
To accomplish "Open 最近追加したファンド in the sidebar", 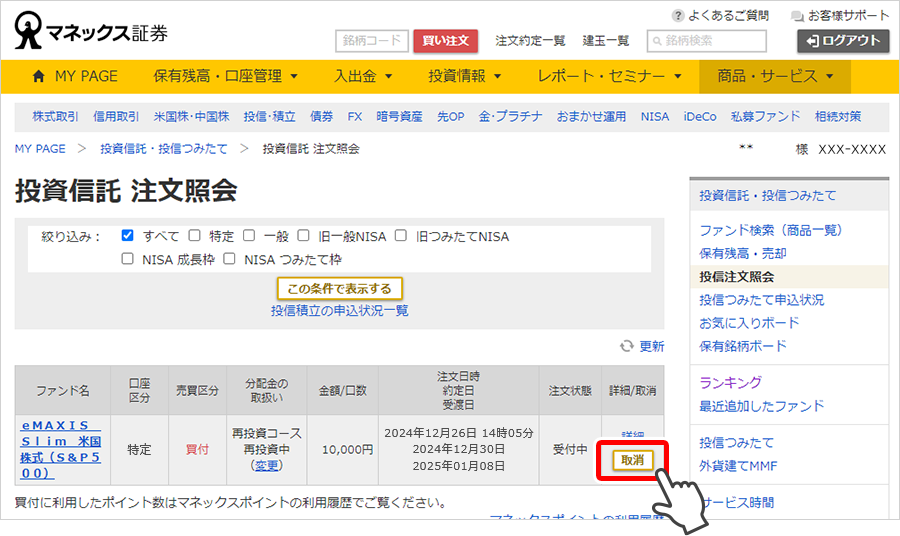I will coord(761,406).
